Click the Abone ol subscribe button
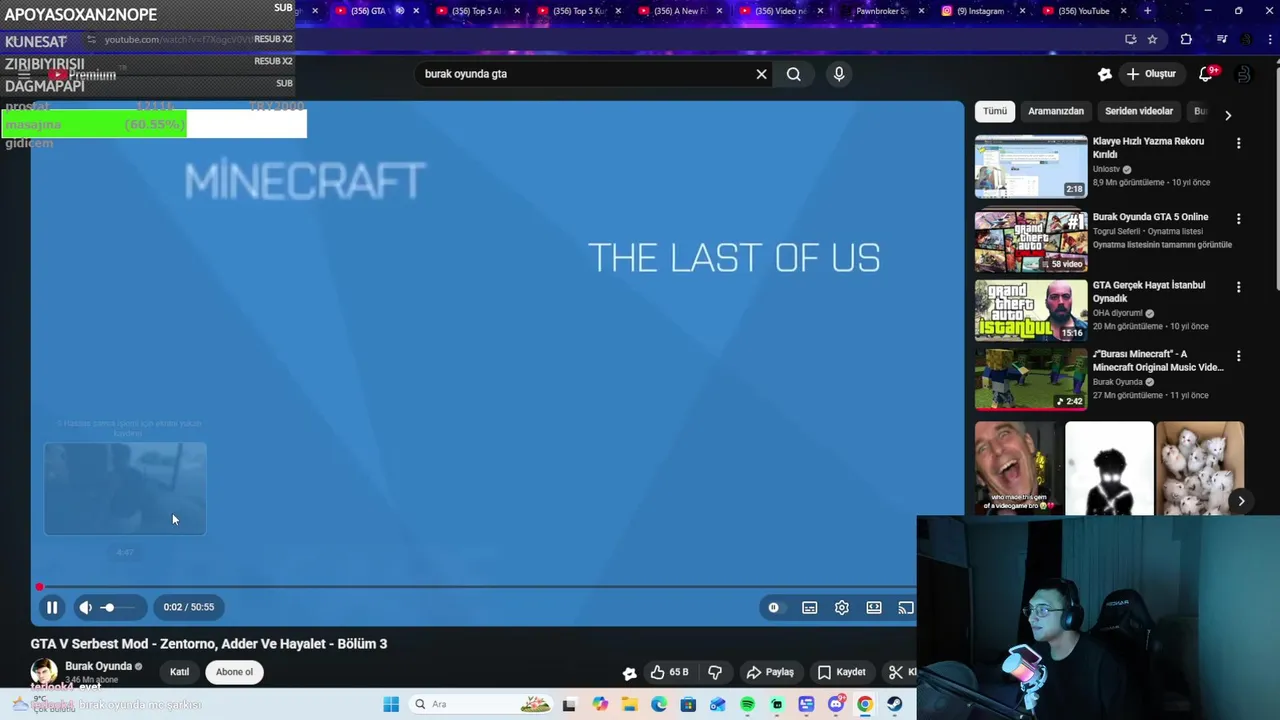Screen dimensions: 1280x720 (x=235, y=672)
